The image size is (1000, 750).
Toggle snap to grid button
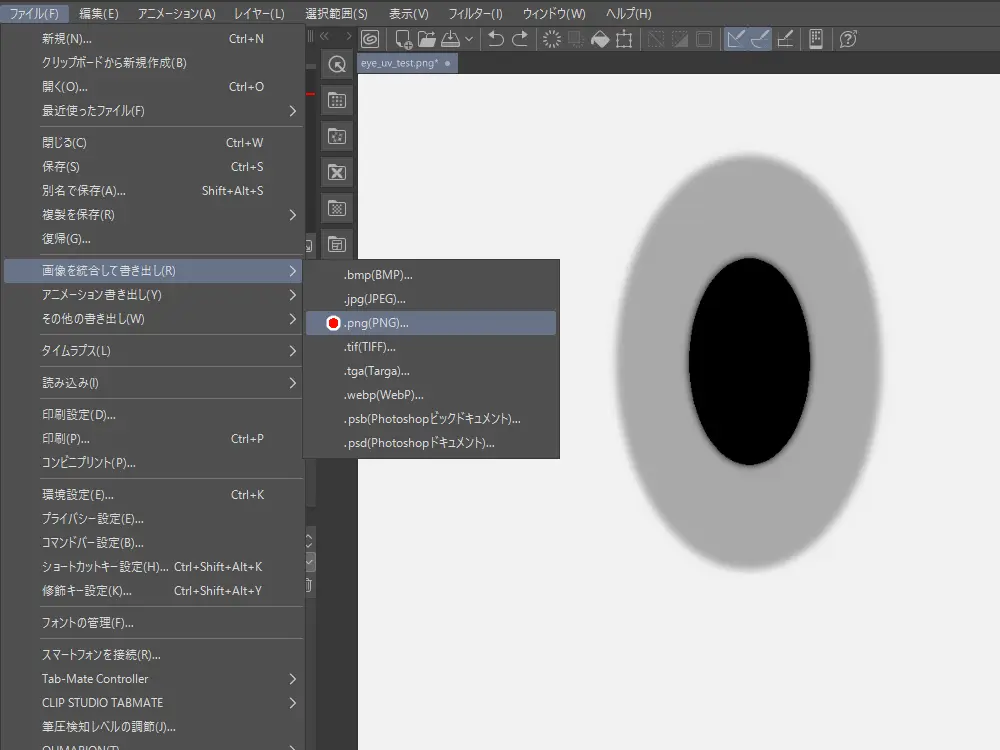pyautogui.click(x=785, y=39)
